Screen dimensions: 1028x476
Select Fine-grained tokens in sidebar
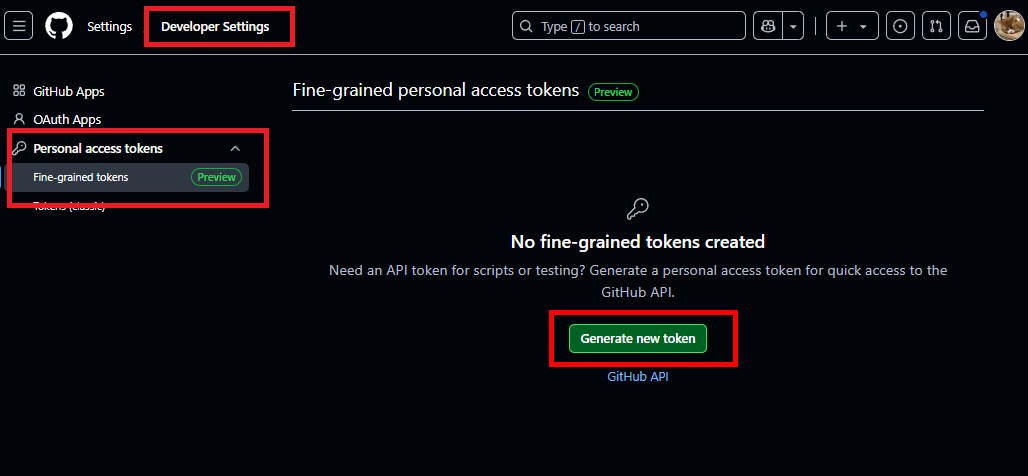point(81,177)
